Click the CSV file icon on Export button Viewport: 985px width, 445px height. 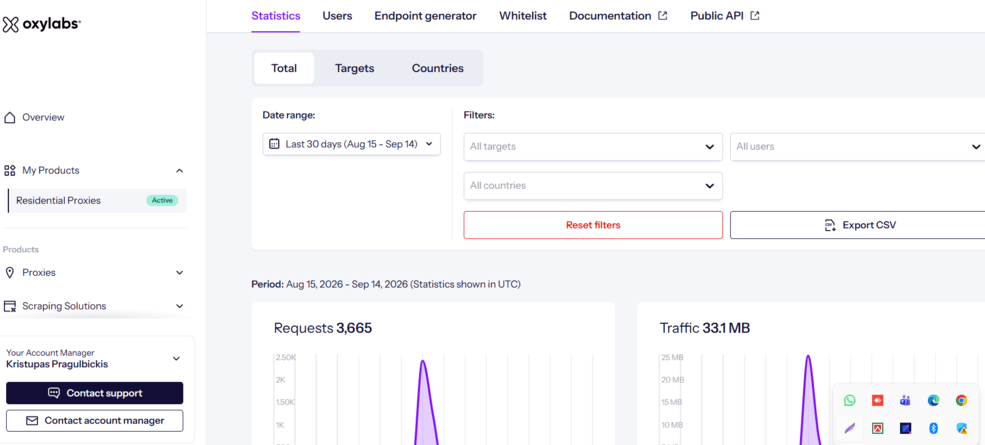(830, 225)
